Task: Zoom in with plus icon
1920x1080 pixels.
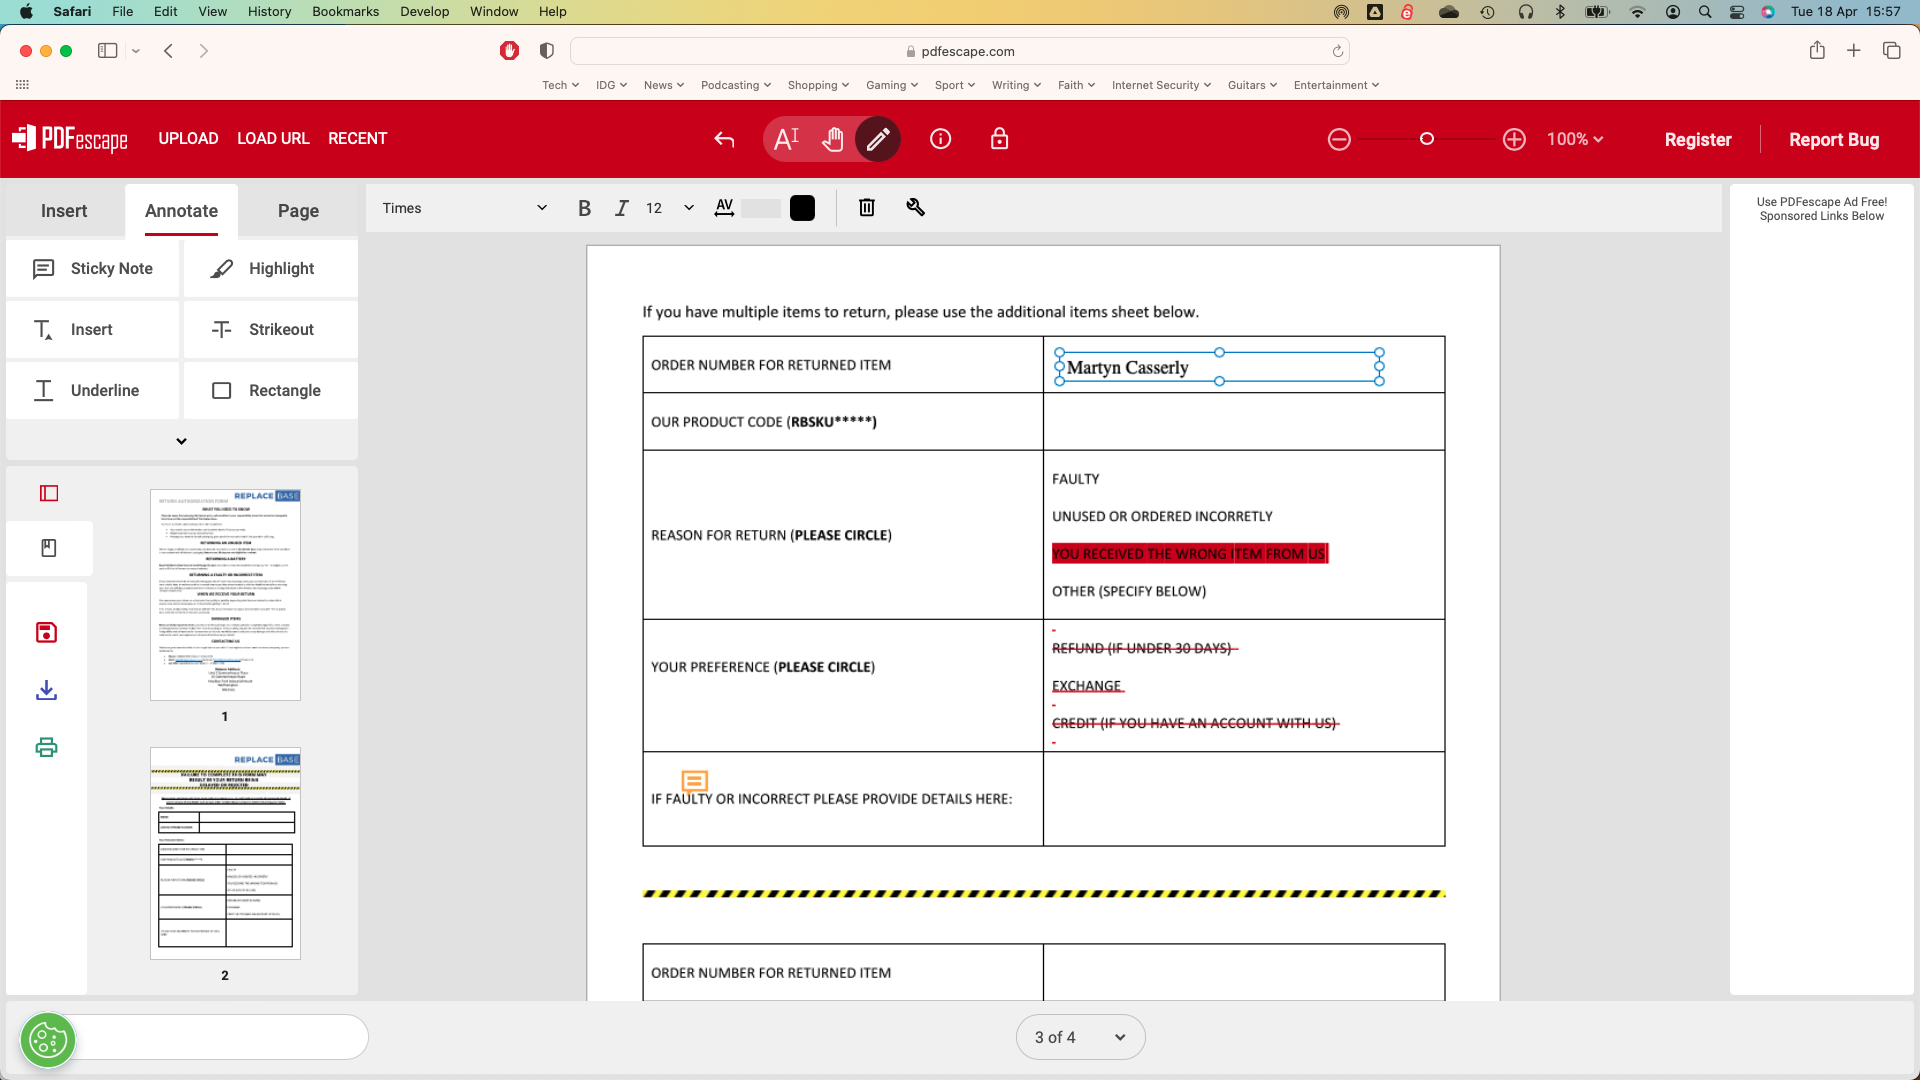Action: click(x=1514, y=139)
